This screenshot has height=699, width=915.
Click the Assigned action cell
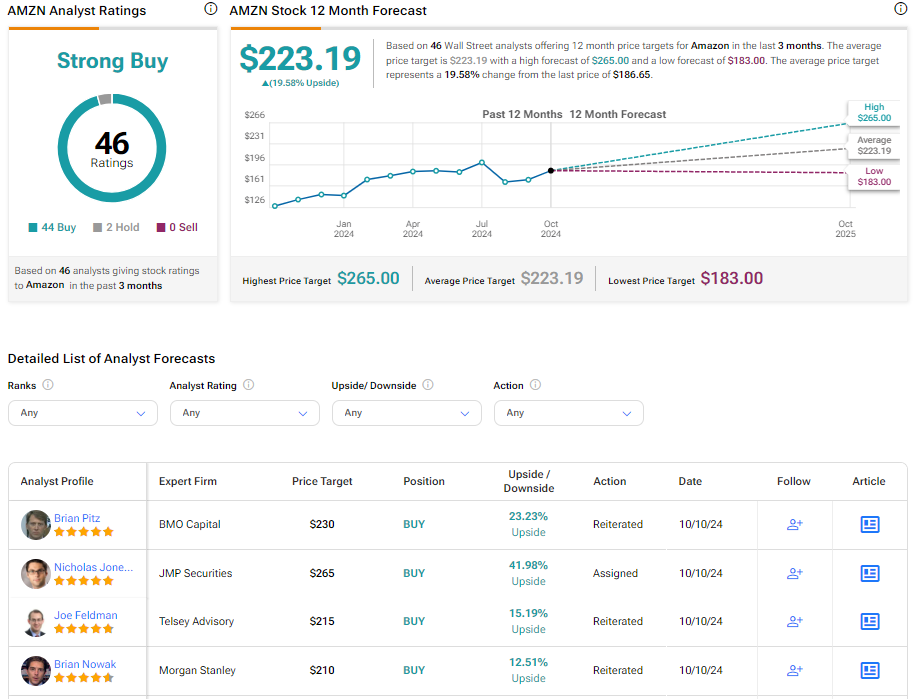pos(615,574)
